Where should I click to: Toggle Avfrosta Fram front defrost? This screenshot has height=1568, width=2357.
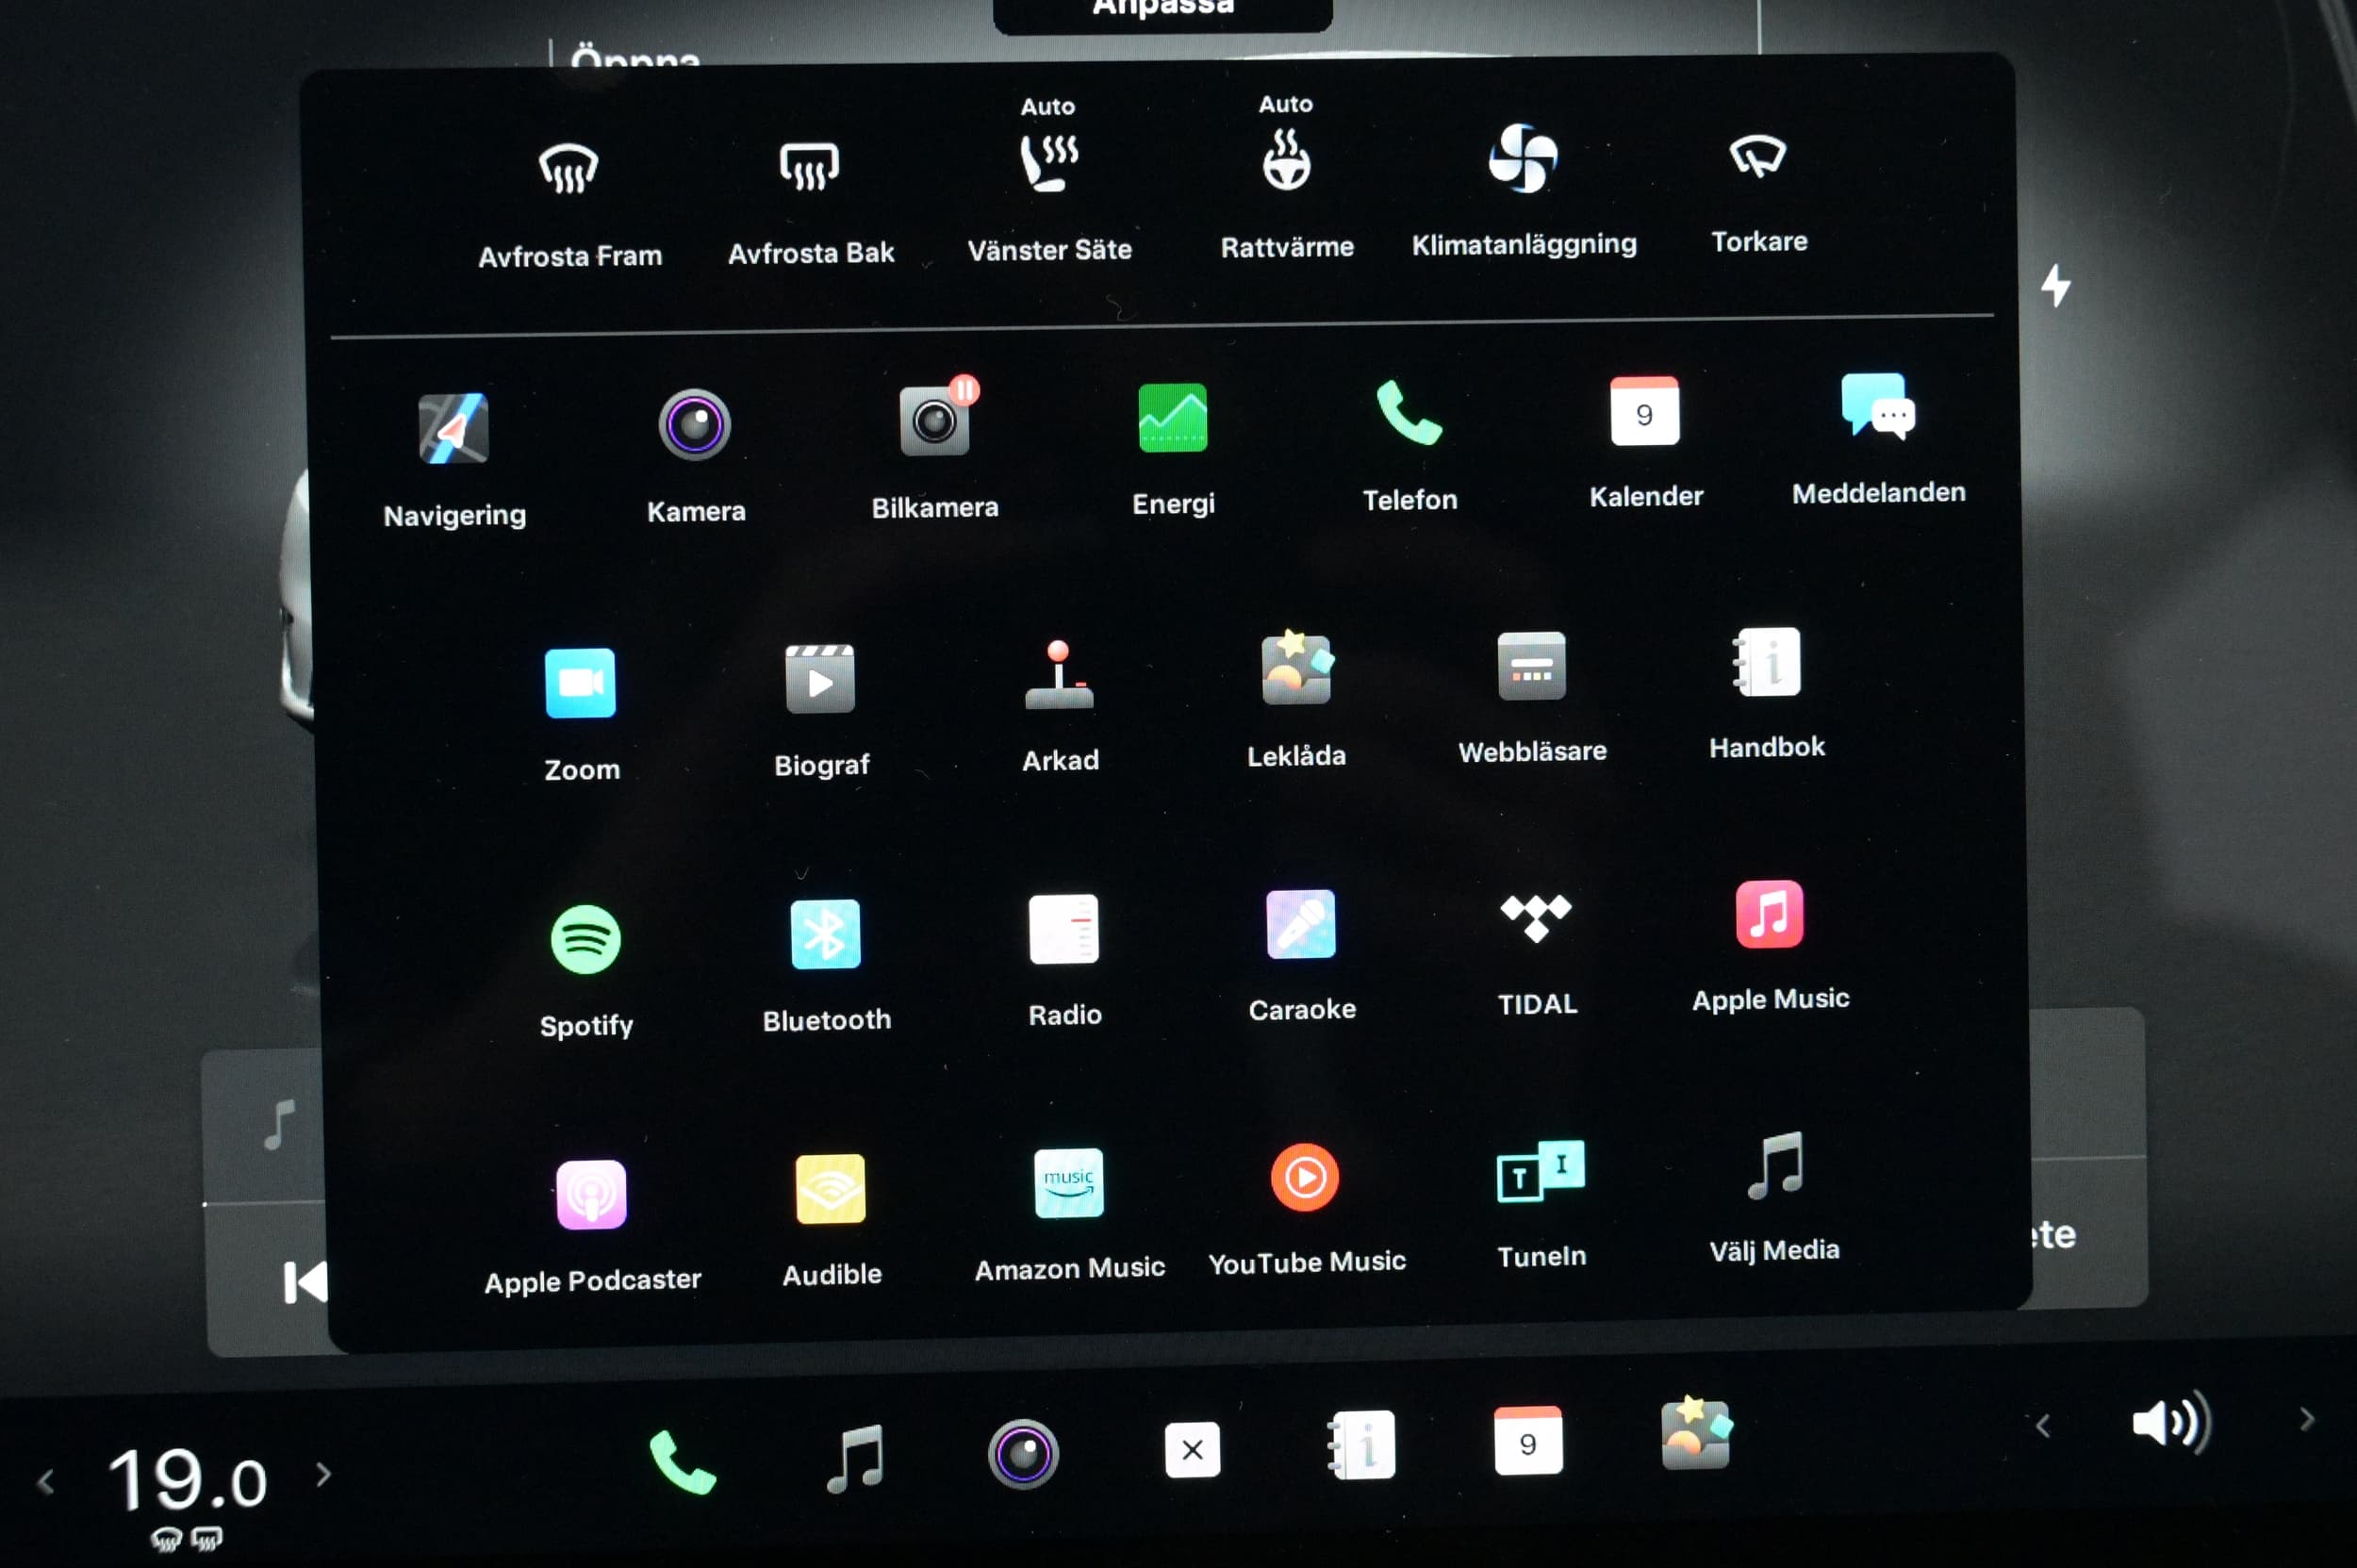(x=568, y=168)
